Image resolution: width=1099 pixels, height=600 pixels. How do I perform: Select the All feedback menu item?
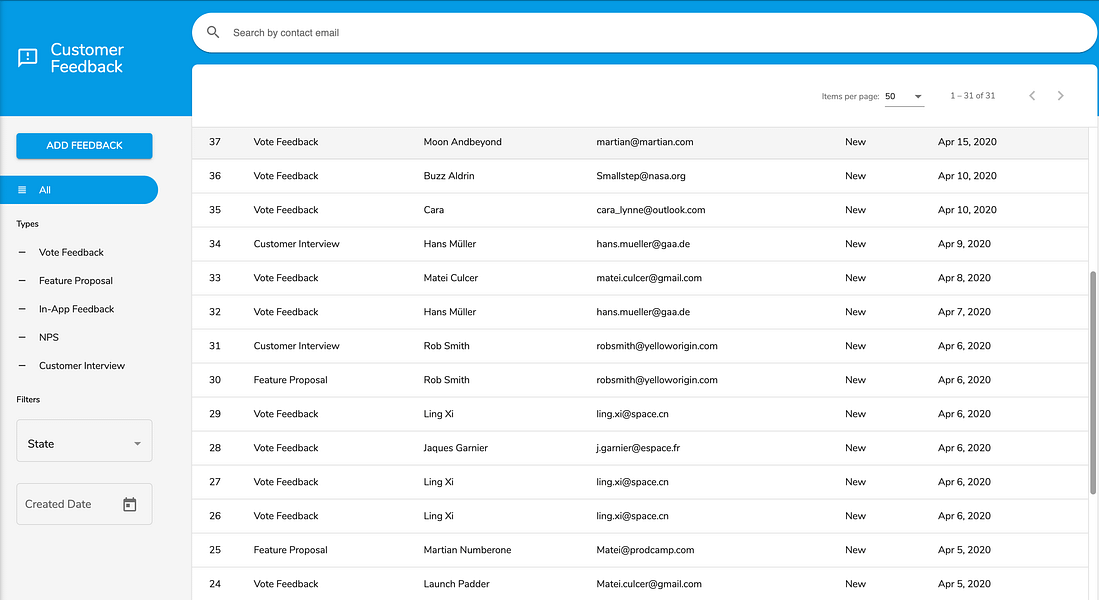[x=78, y=190]
